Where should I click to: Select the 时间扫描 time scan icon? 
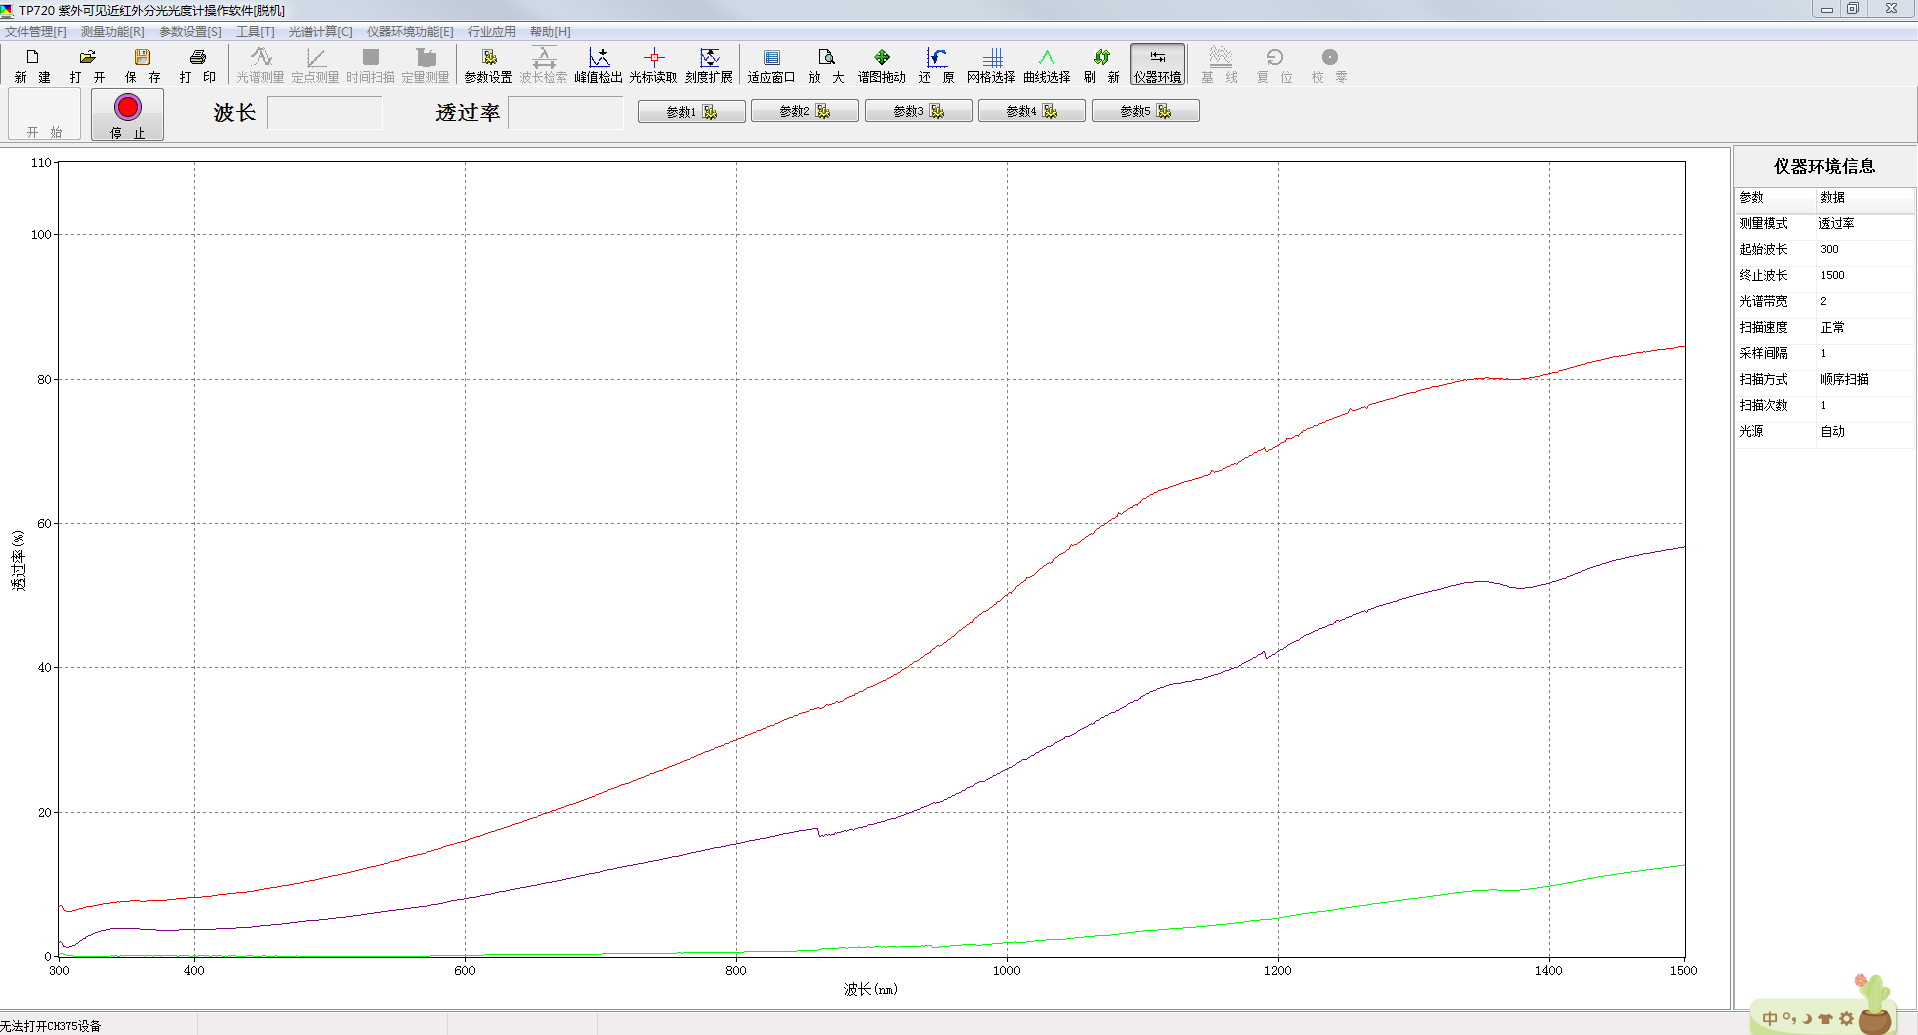[x=370, y=65]
